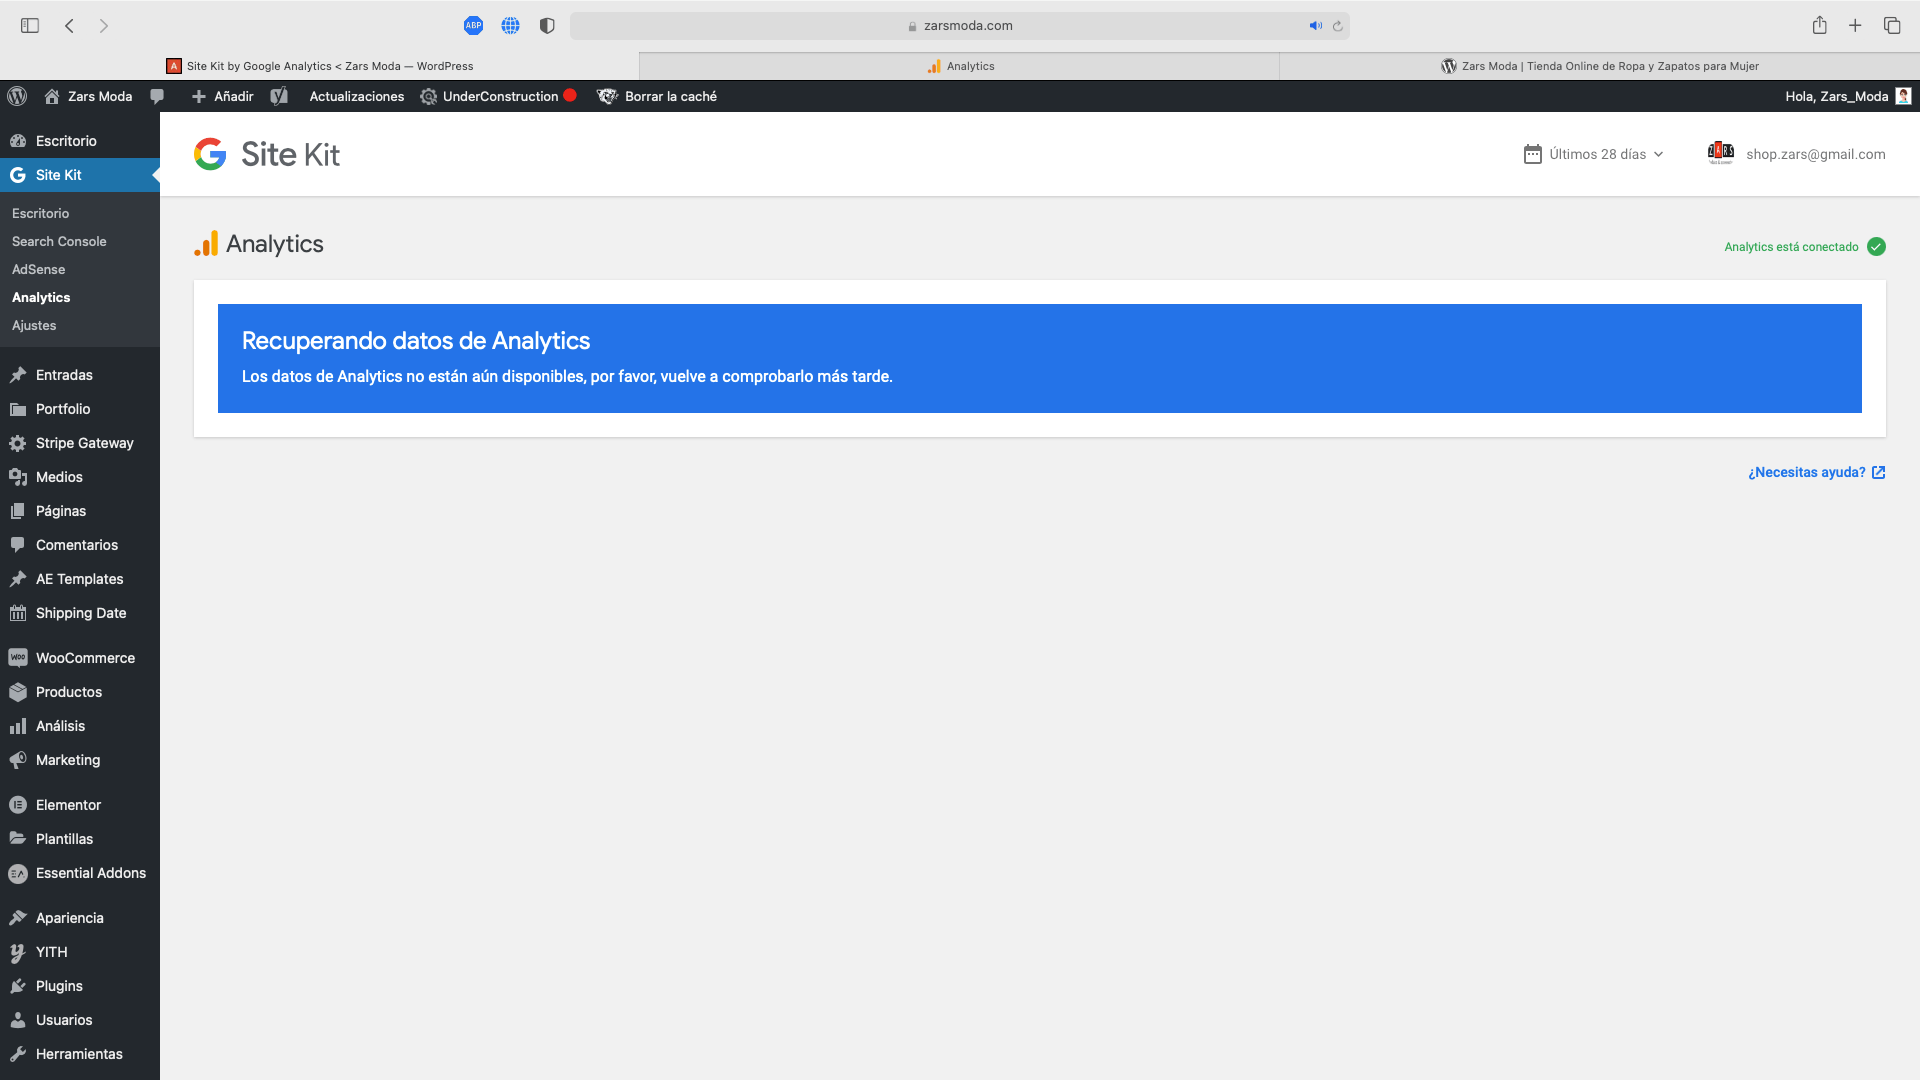Viewport: 1920px width, 1080px height.
Task: Open Elementor in the sidebar
Action: point(80,805)
